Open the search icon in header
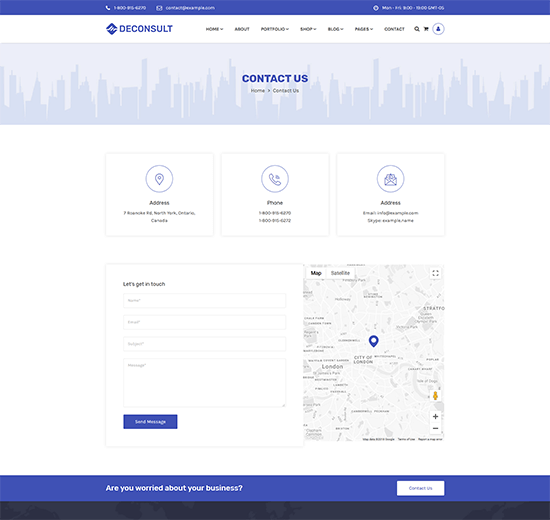Image resolution: width=550 pixels, height=520 pixels. [x=417, y=29]
